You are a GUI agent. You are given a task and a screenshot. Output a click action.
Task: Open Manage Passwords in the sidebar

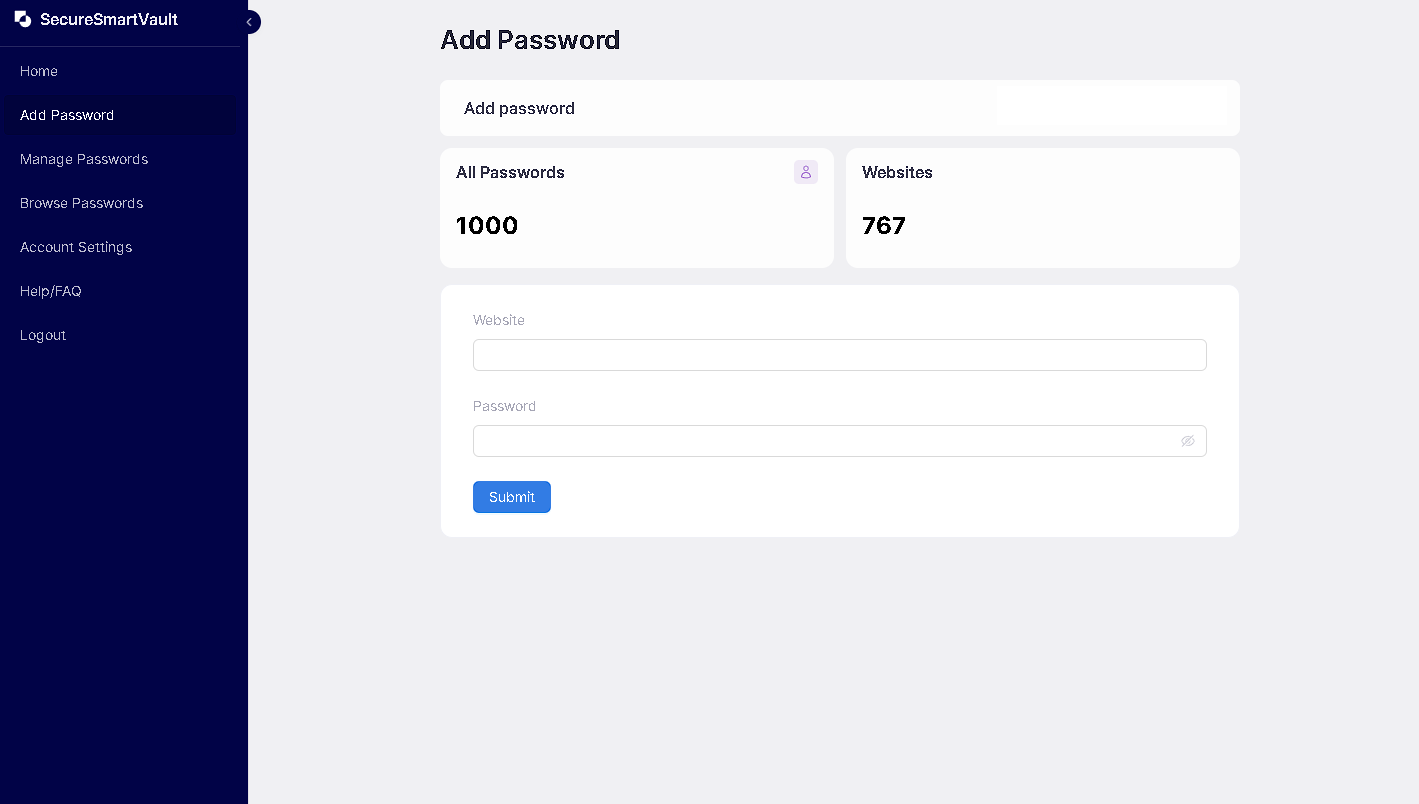[x=84, y=159]
